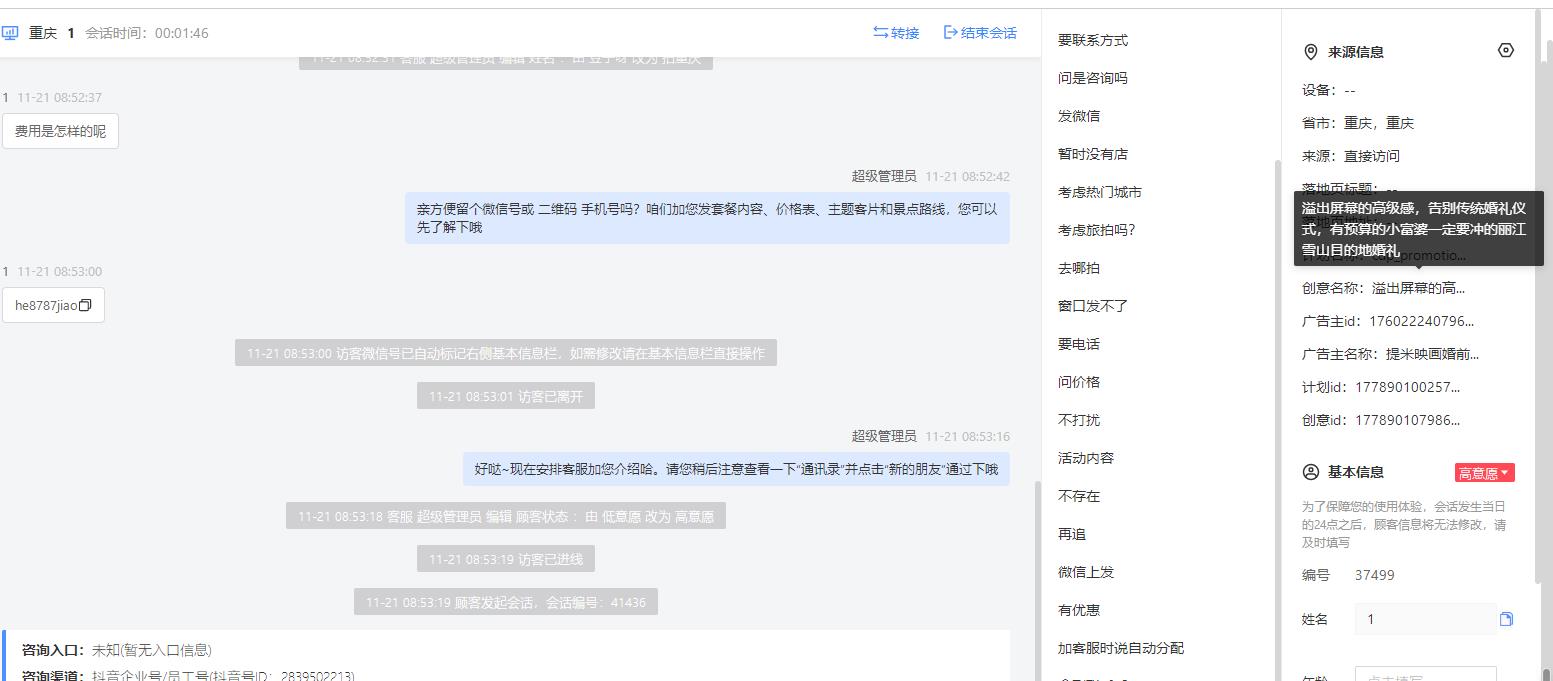
Task: Copy the WeChat ID he8787jiao
Action: [x=85, y=306]
